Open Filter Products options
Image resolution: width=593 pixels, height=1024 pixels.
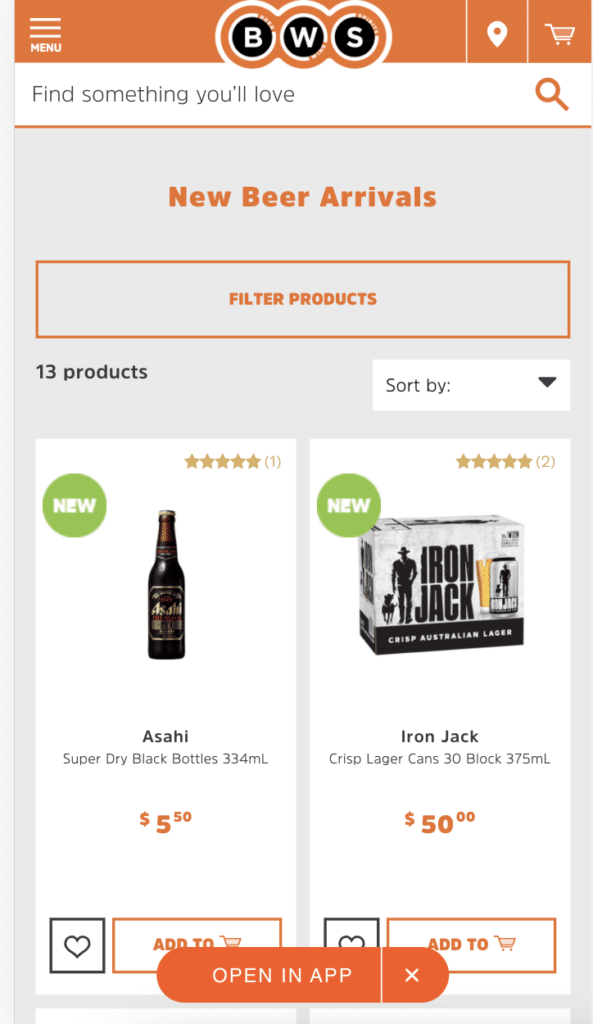click(x=302, y=299)
